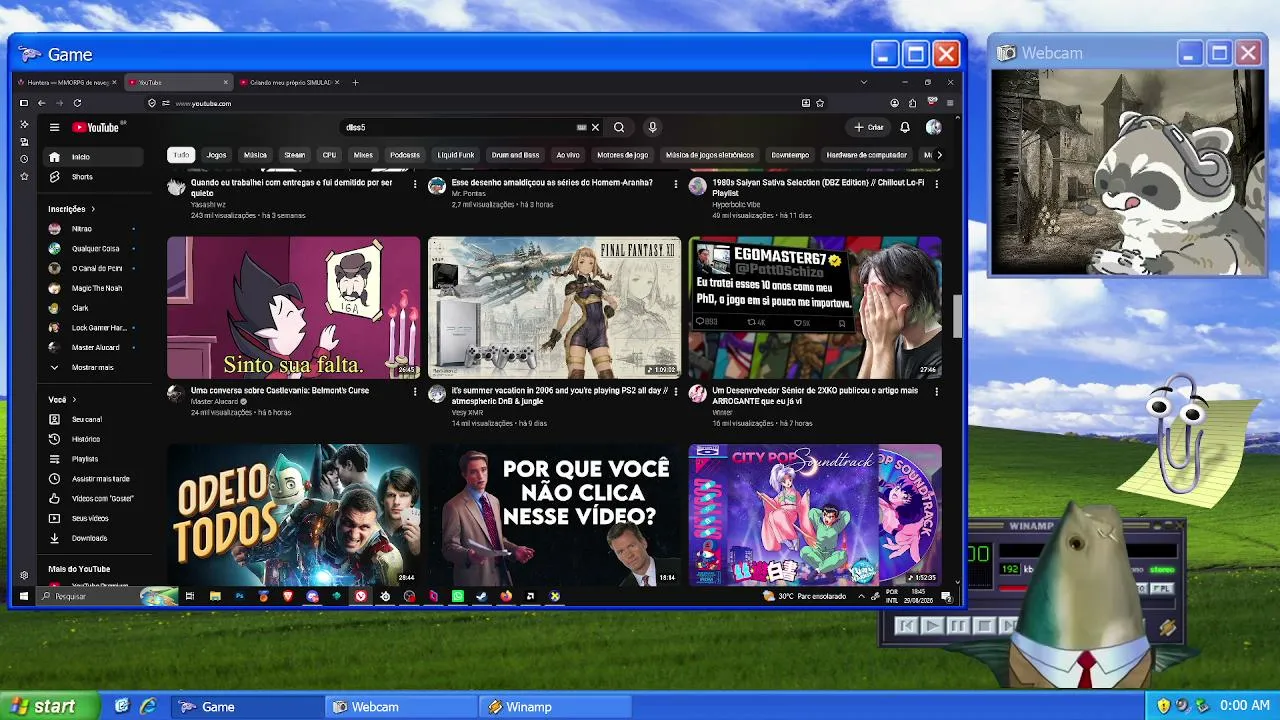Reload the page in the browser
Screen dimensions: 1280x720
pyautogui.click(x=77, y=103)
